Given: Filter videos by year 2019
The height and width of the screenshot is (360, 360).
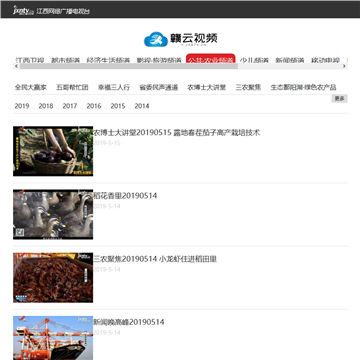Looking at the screenshot, I should (x=22, y=106).
